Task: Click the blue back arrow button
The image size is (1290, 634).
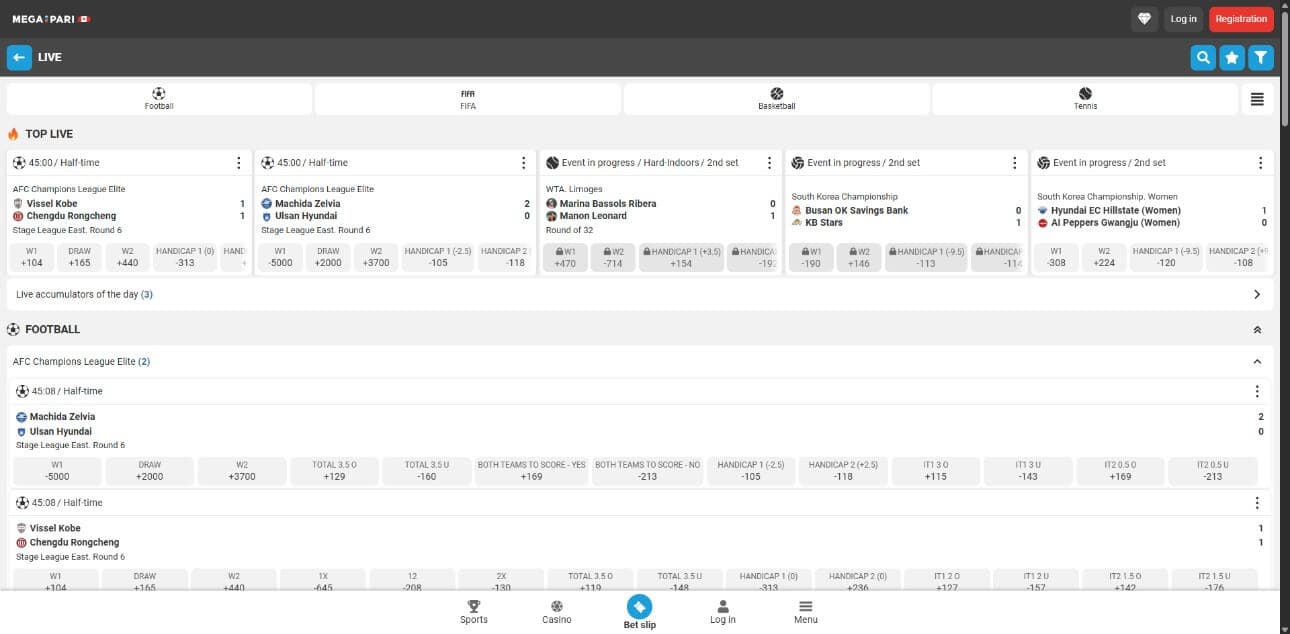Action: coord(19,57)
